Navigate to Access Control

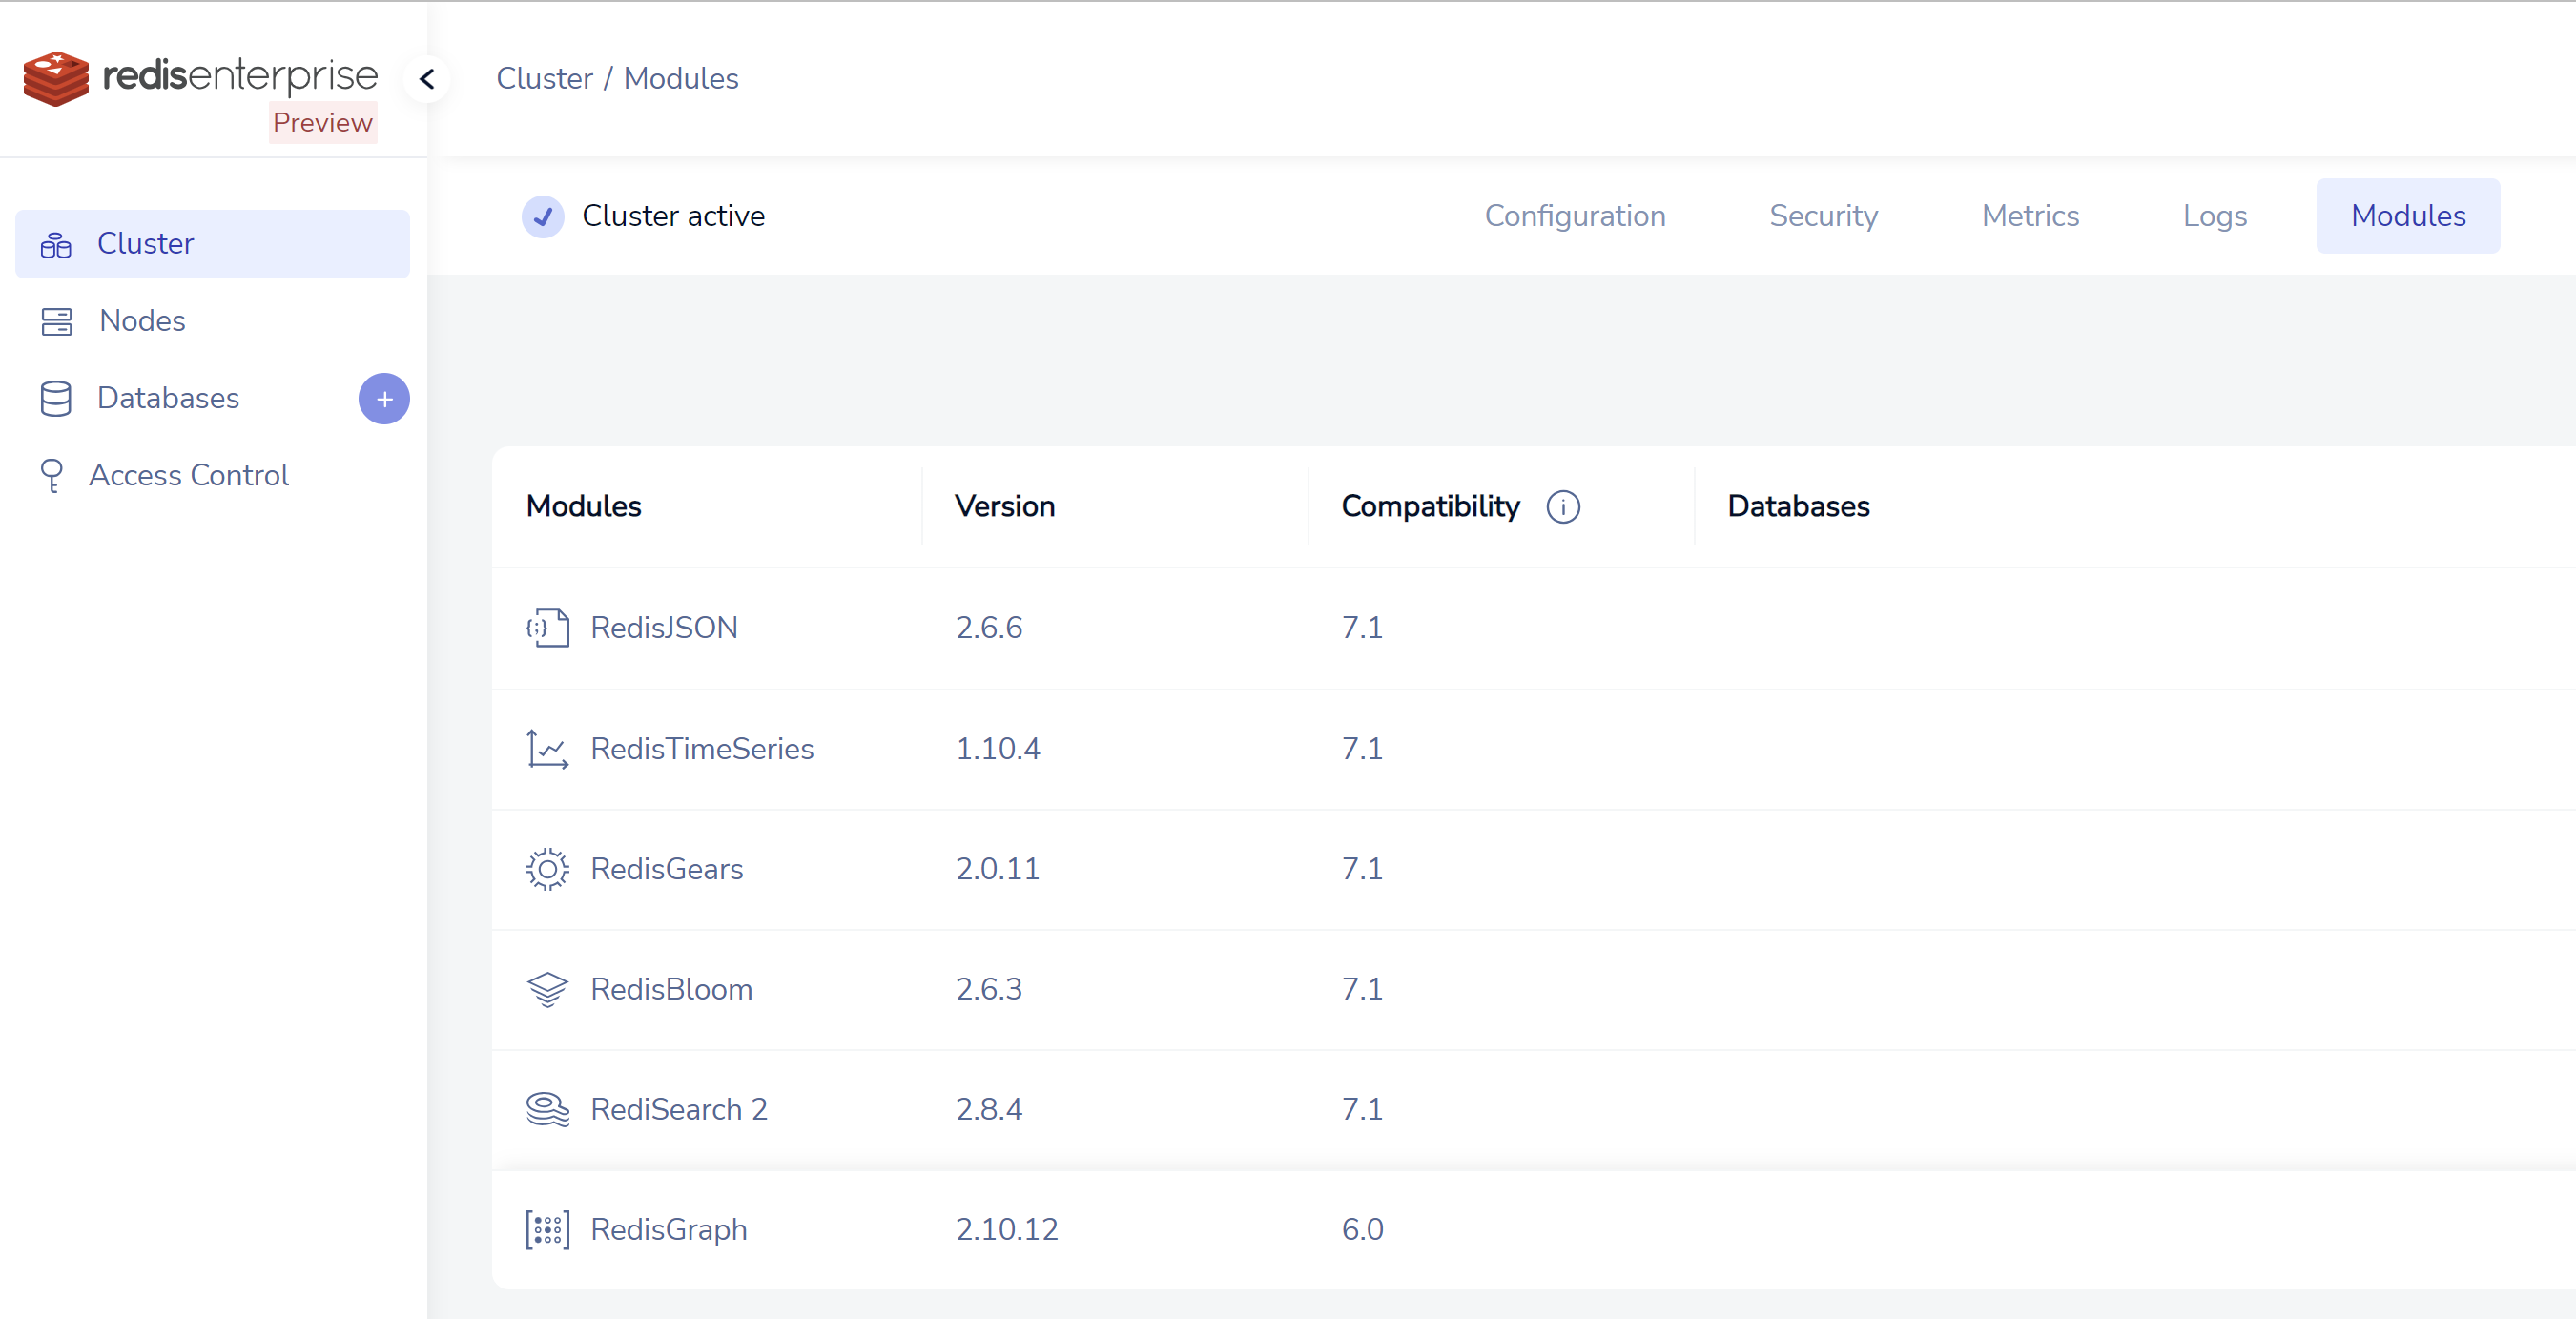188,475
